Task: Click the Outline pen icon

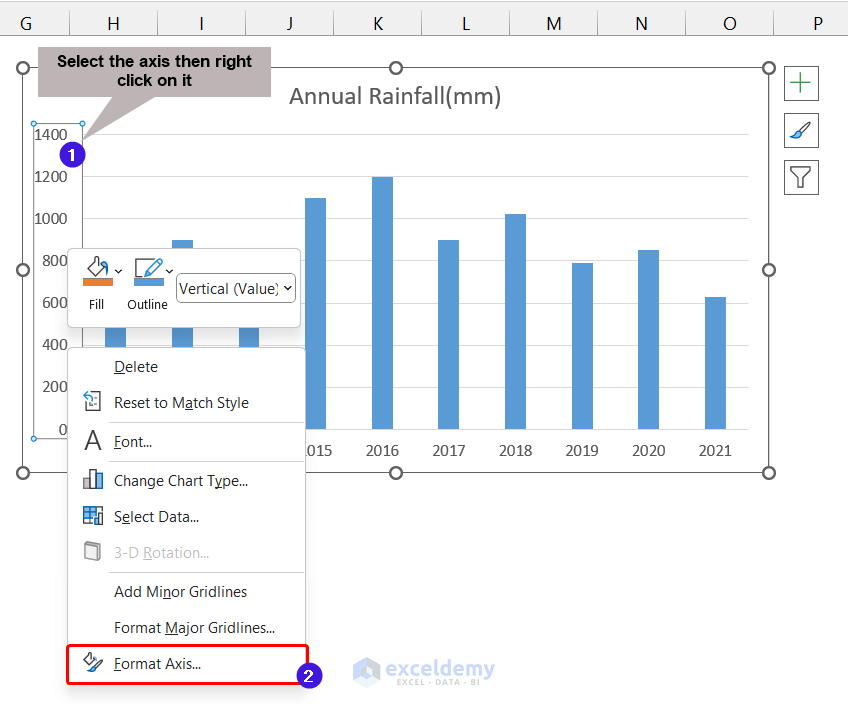Action: click(149, 268)
